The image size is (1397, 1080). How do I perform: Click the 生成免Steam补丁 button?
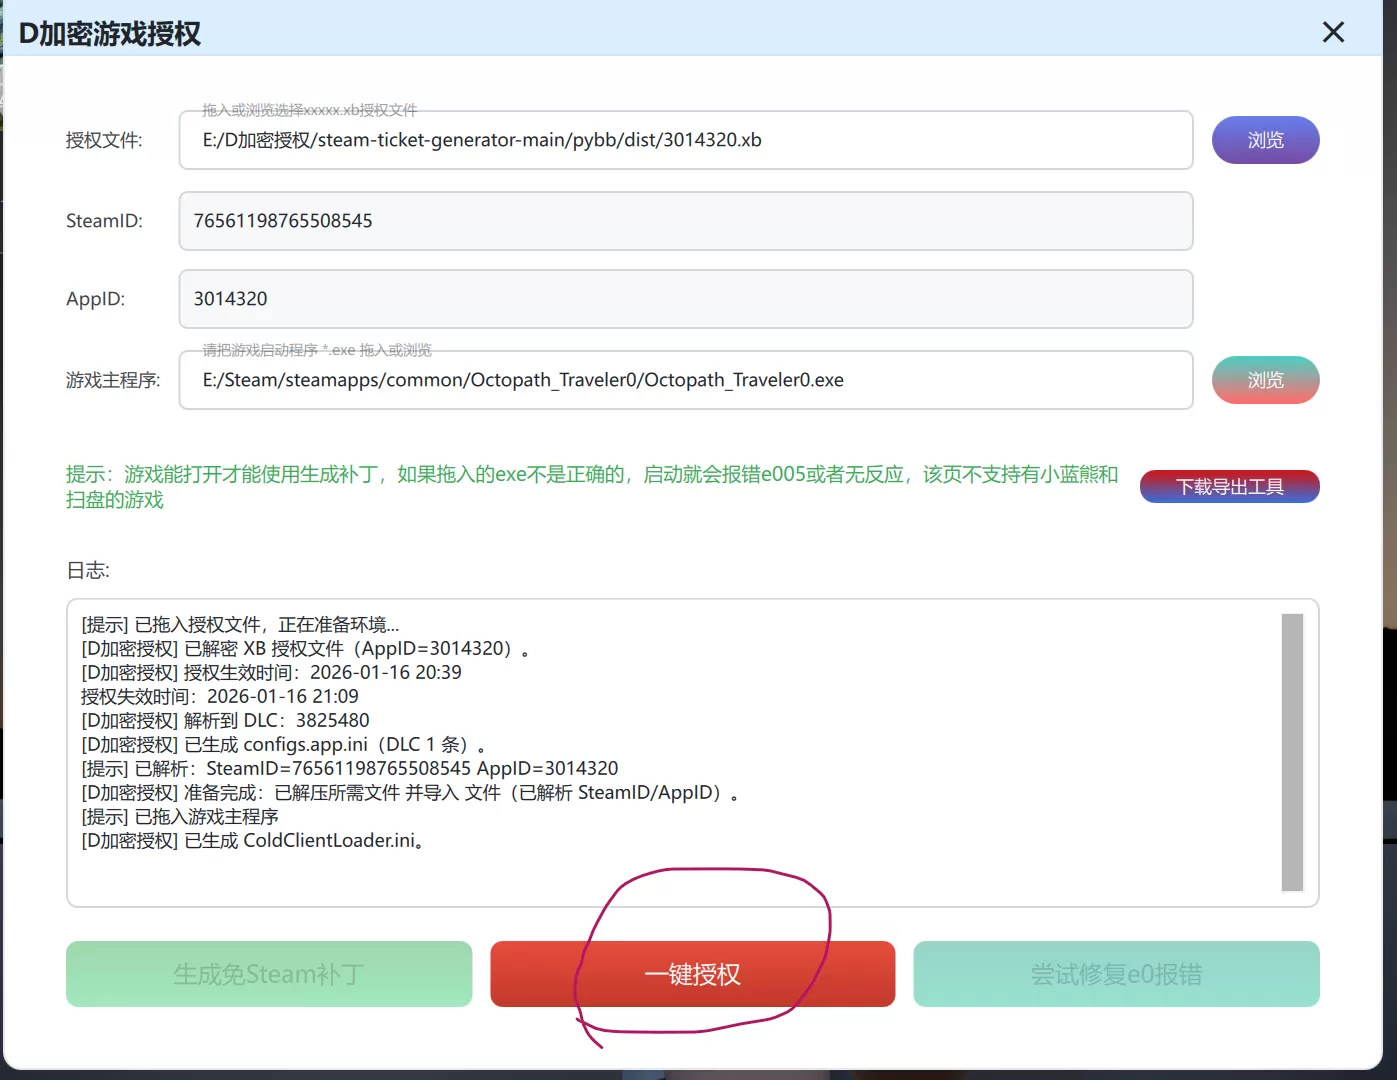click(269, 974)
